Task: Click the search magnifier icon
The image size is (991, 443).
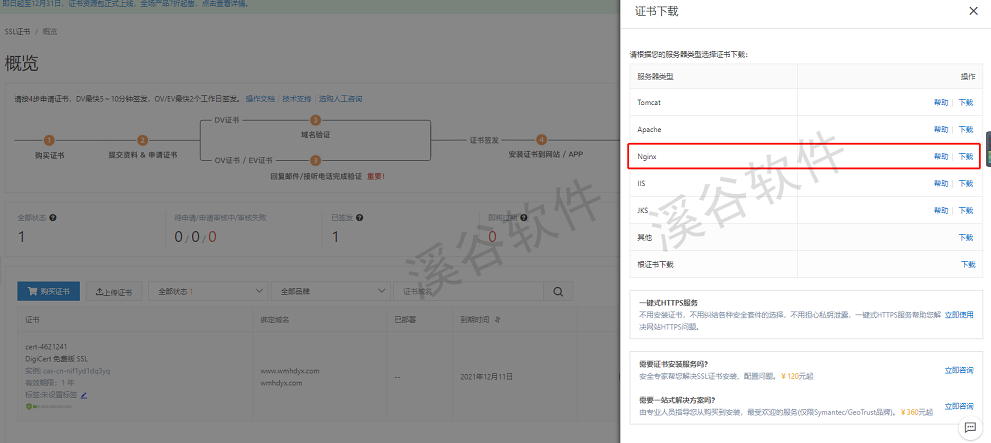Action: [558, 291]
